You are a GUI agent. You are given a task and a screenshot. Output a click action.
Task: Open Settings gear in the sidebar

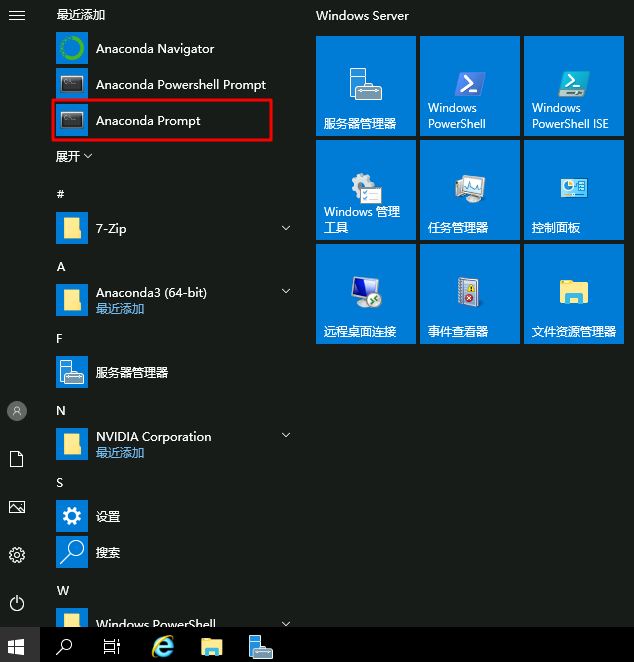click(x=17, y=555)
